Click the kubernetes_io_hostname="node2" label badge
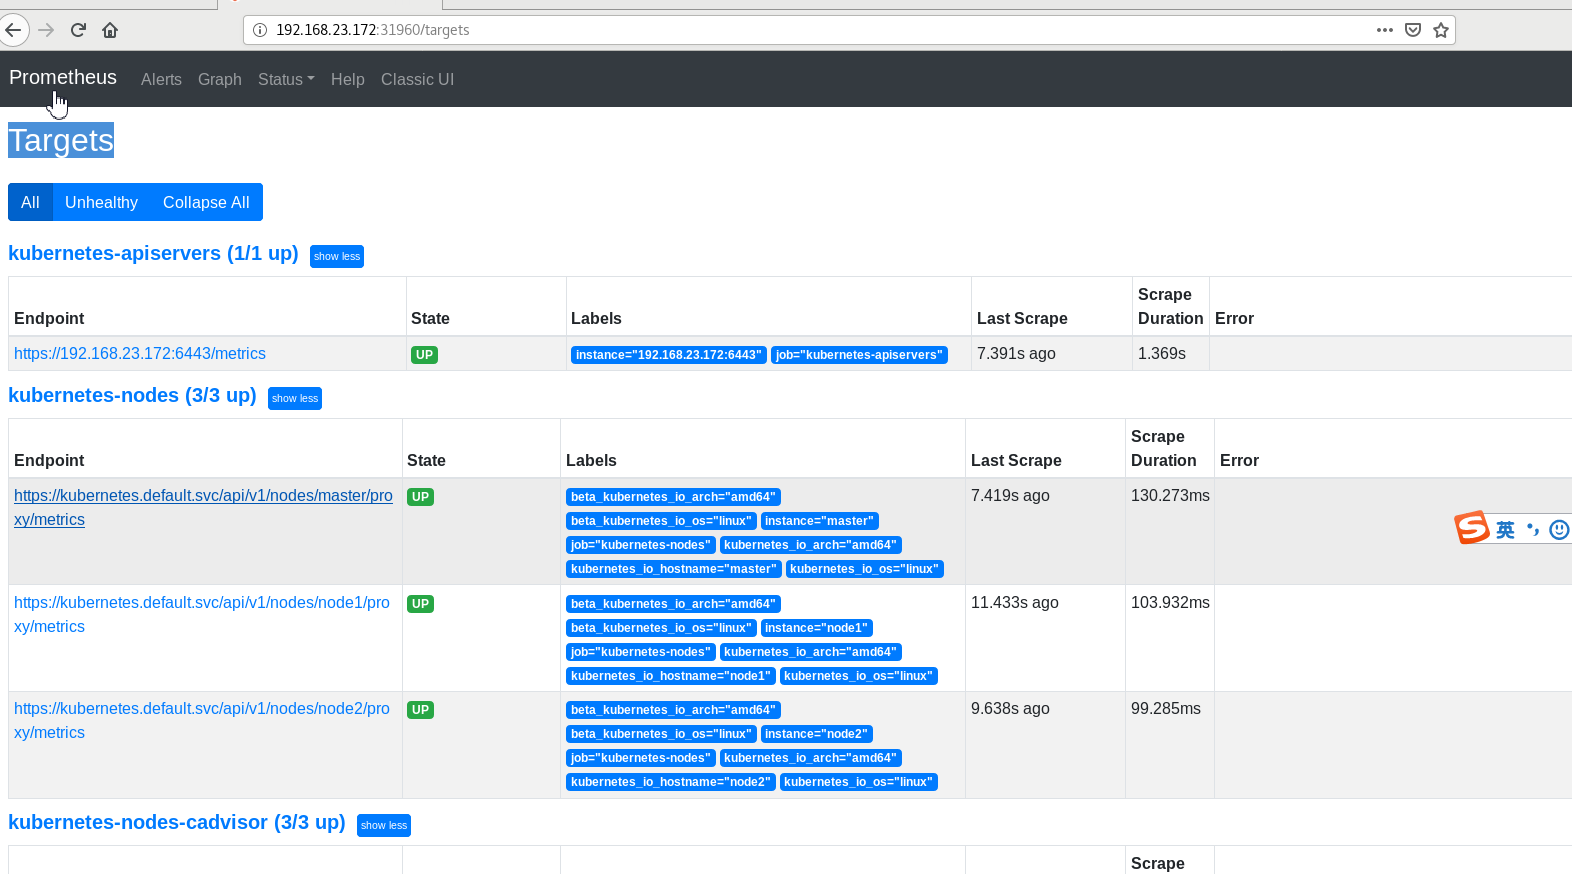 (x=671, y=782)
